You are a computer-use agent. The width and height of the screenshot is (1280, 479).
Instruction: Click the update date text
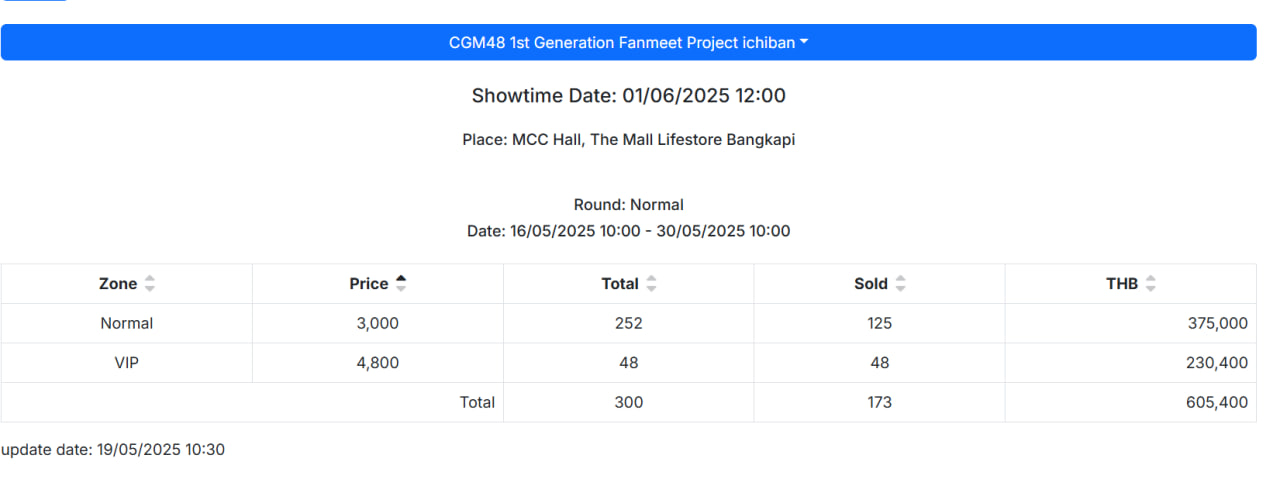pyautogui.click(x=113, y=450)
